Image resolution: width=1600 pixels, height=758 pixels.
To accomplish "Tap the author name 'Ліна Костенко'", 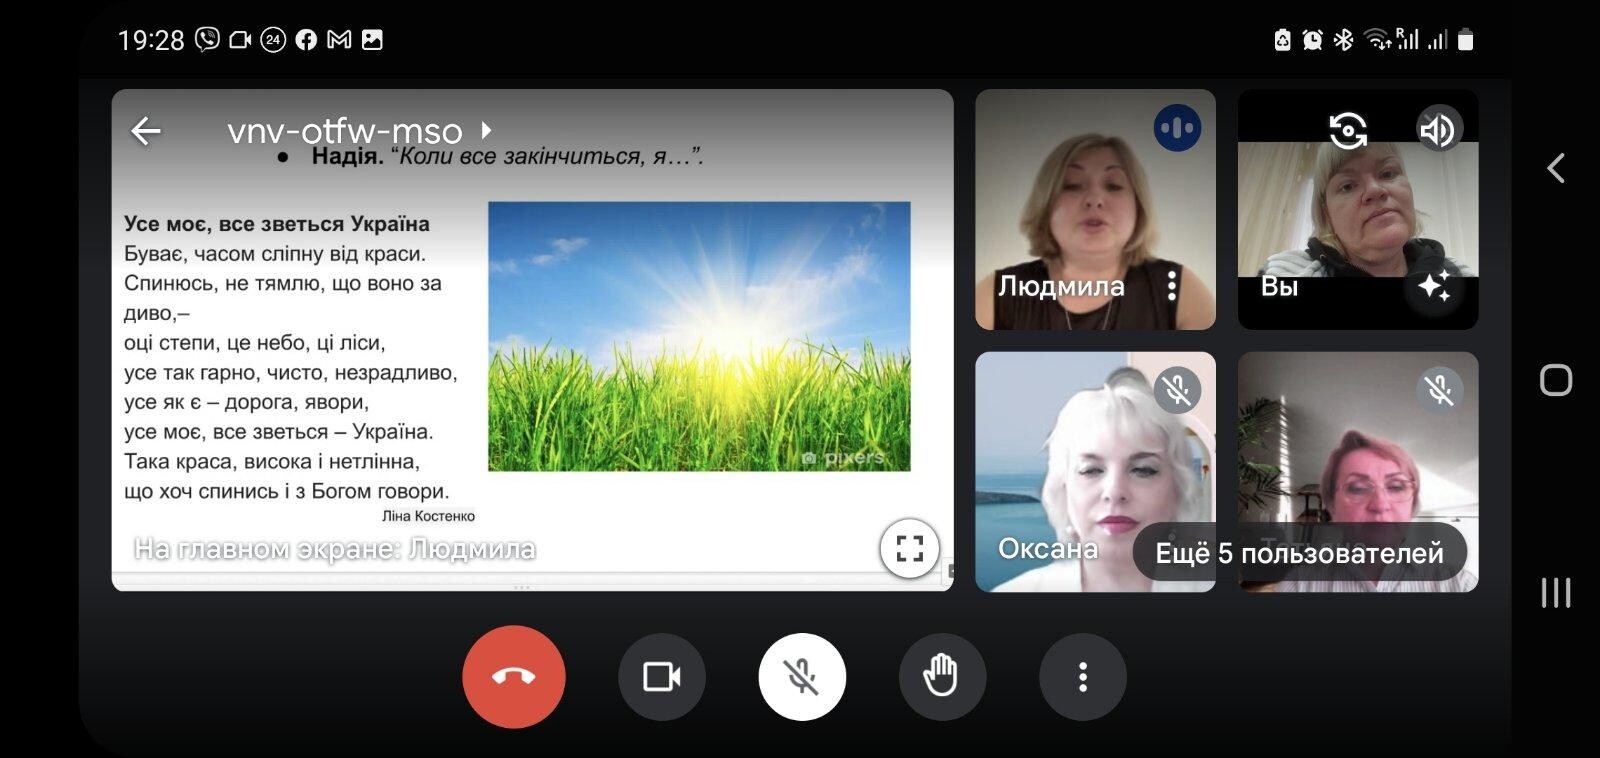I will (428, 516).
